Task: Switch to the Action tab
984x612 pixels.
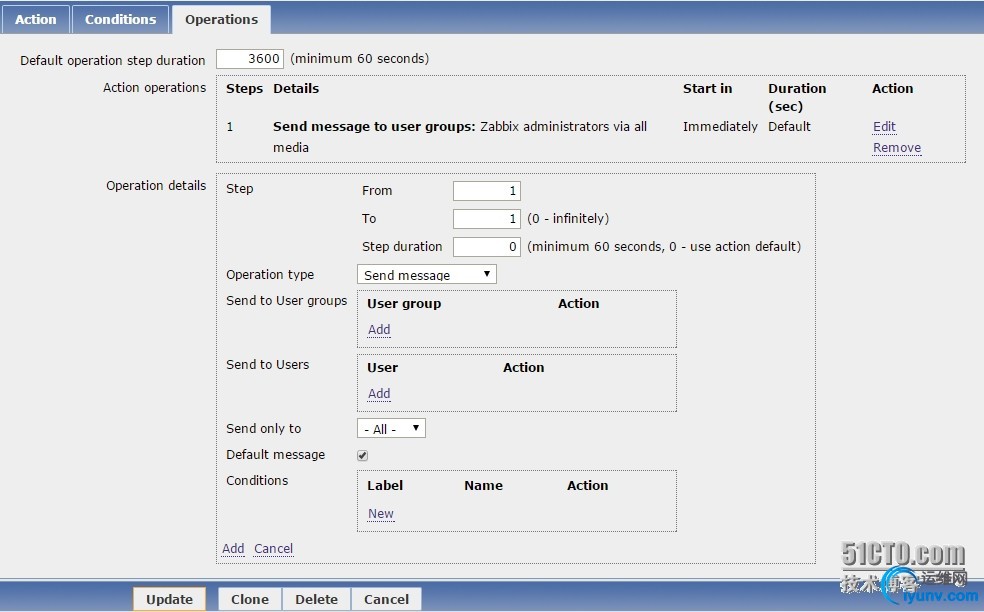Action: click(36, 19)
